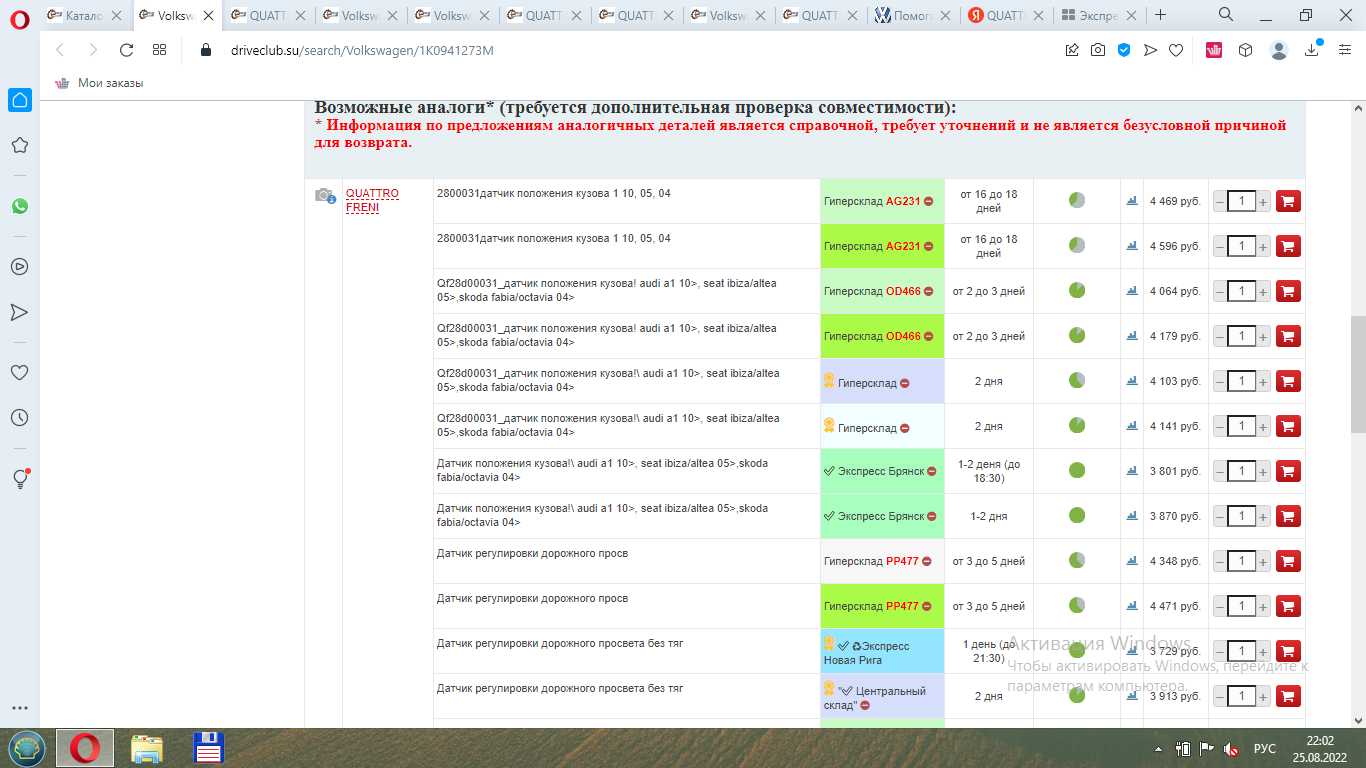
Task: Click the blue ad blocker shield icon
Action: pos(1124,50)
